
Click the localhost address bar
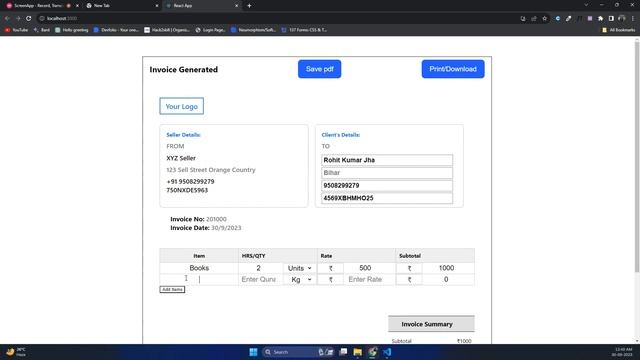[278, 18]
